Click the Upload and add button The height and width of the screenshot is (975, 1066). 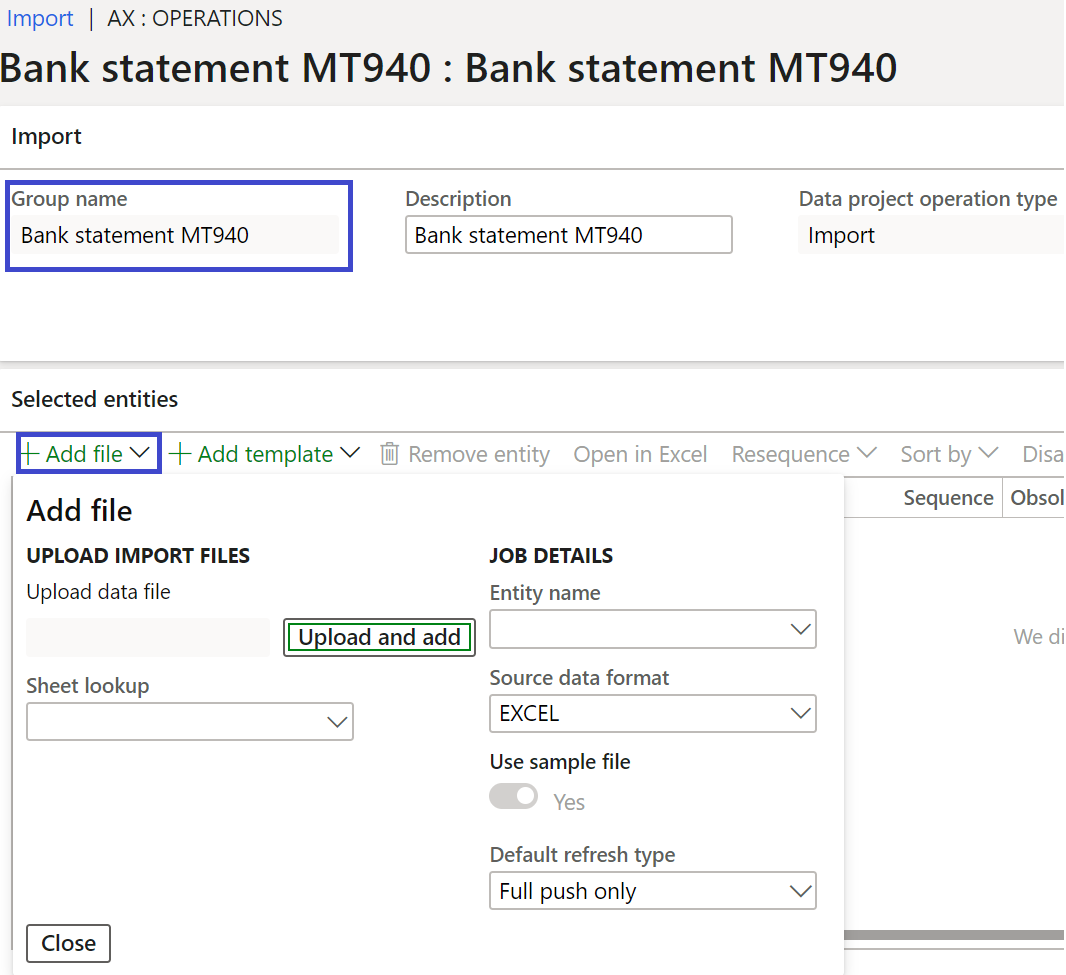379,637
